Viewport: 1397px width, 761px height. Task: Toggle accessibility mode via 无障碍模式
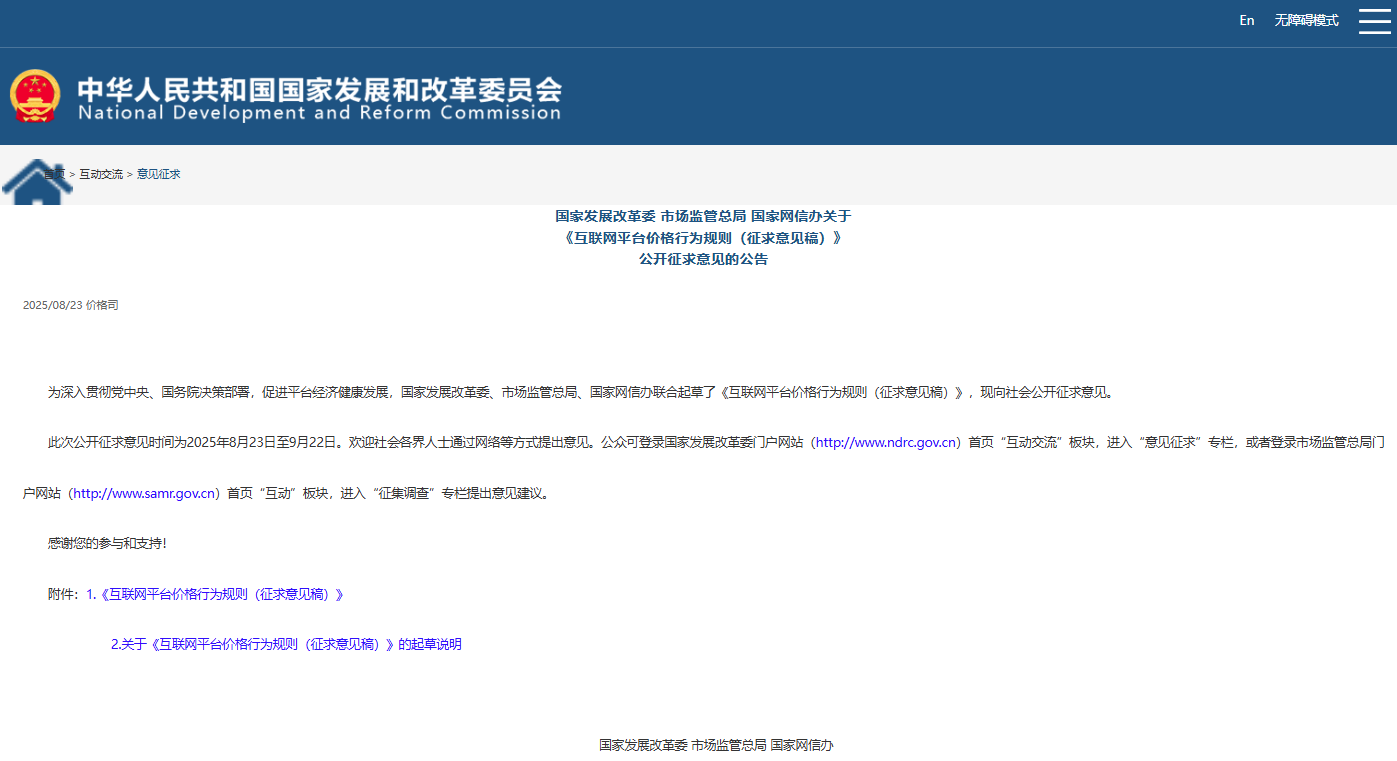point(1305,20)
